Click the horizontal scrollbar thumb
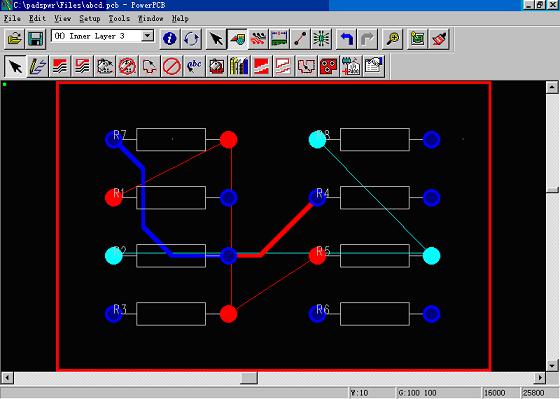Image resolution: width=560 pixels, height=399 pixels. point(249,378)
